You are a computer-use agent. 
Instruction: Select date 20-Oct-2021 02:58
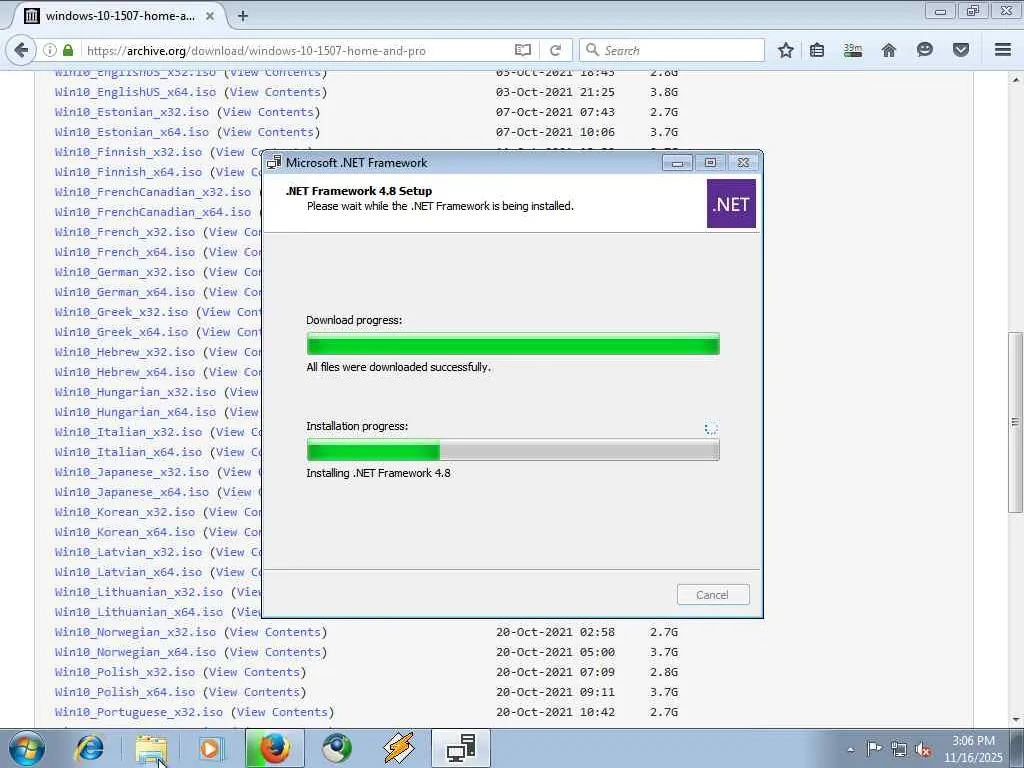(x=555, y=632)
